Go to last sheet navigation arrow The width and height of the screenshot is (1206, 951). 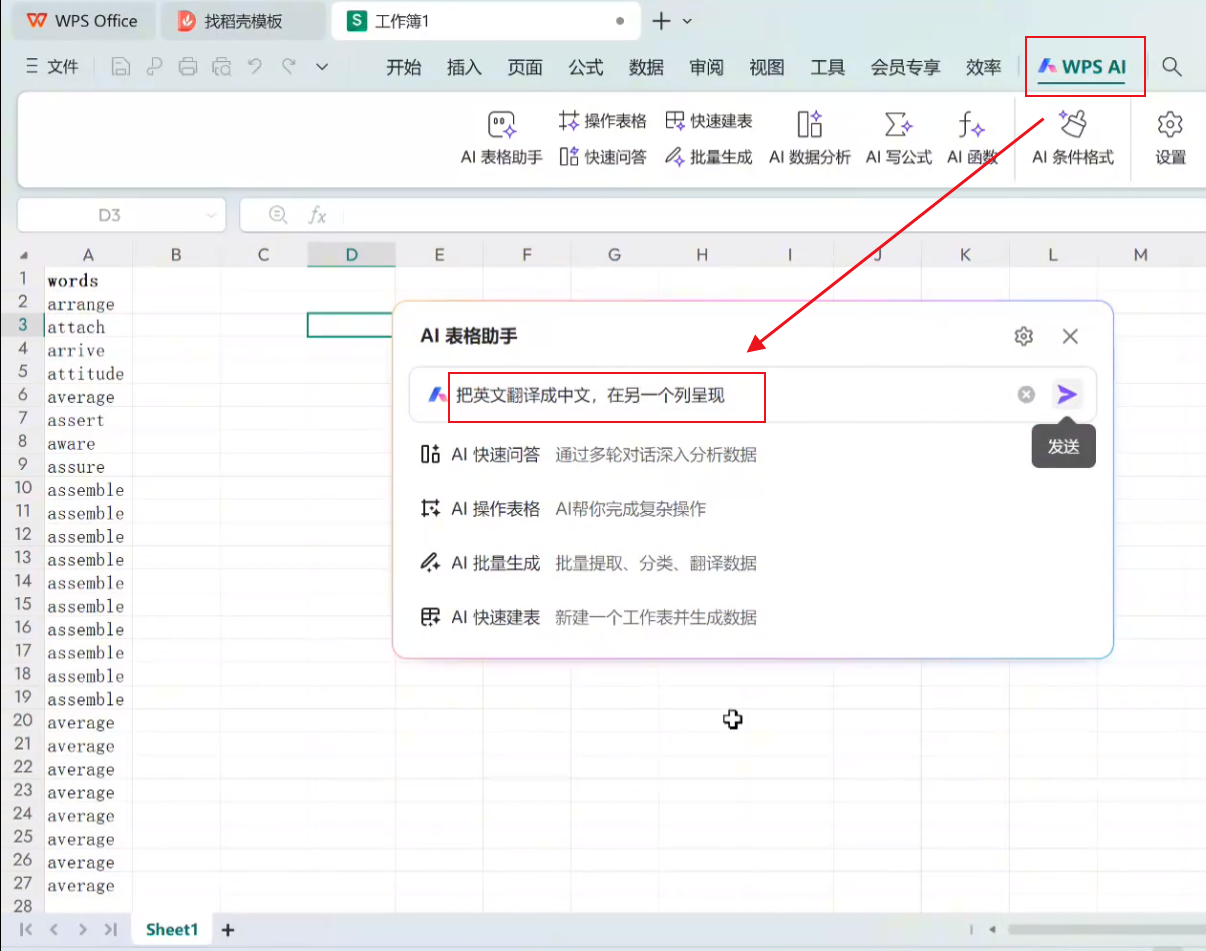click(x=111, y=930)
